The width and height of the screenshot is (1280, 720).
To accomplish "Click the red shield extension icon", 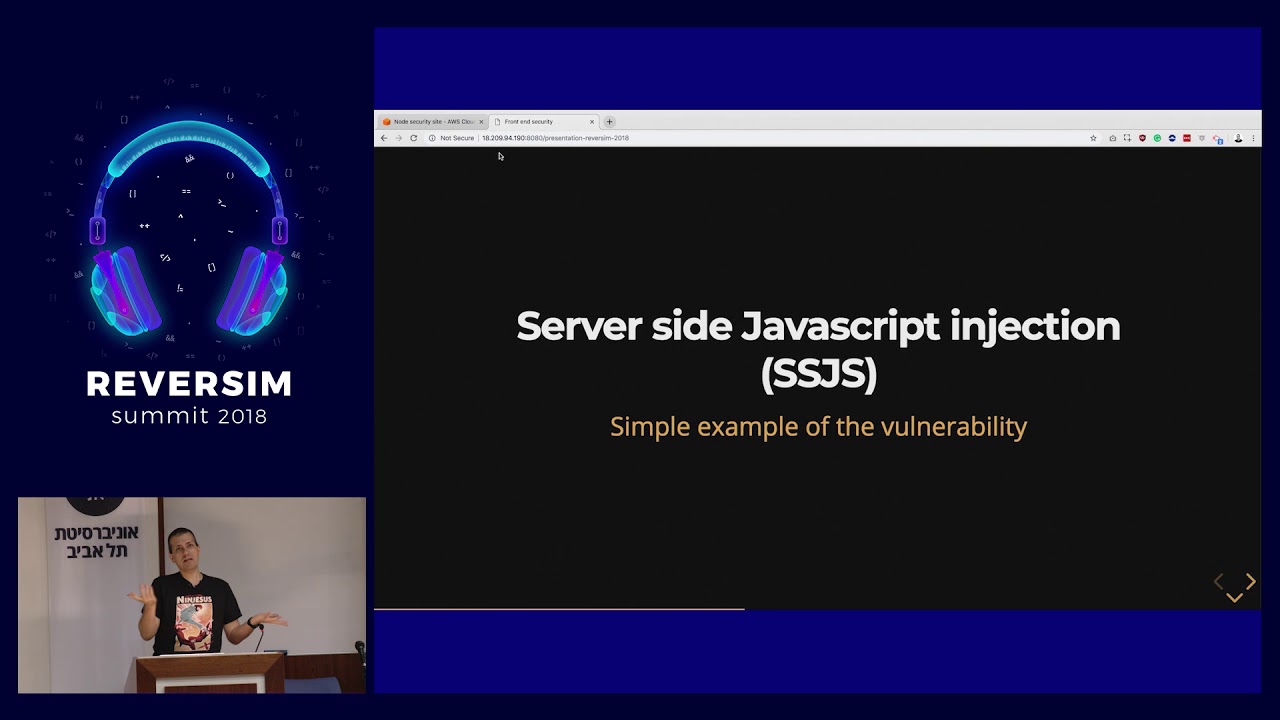I will point(1142,138).
